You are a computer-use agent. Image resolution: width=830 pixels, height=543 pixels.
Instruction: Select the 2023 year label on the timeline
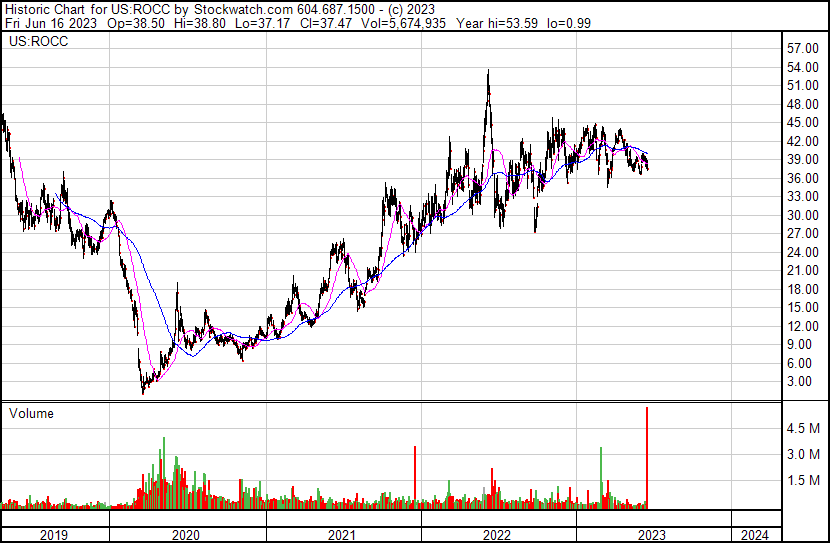[652, 534]
